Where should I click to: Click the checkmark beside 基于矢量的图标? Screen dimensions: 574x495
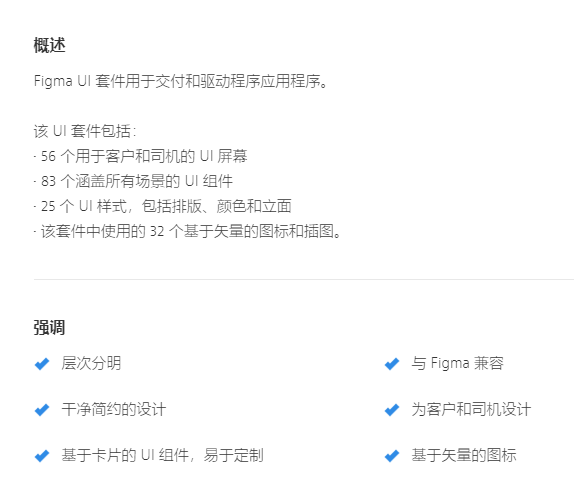click(x=392, y=456)
